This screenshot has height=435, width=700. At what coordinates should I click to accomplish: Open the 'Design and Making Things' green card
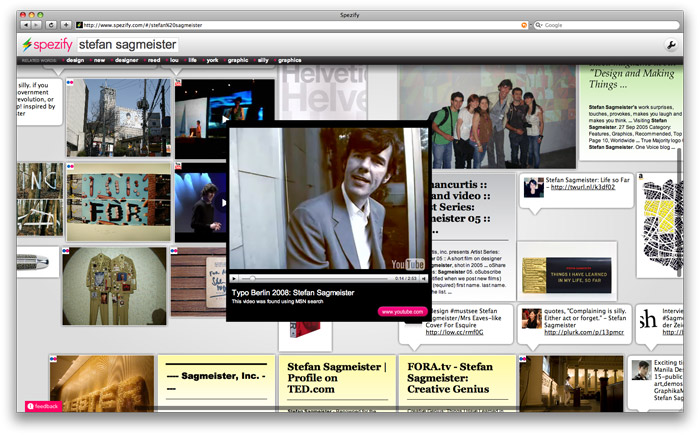631,113
